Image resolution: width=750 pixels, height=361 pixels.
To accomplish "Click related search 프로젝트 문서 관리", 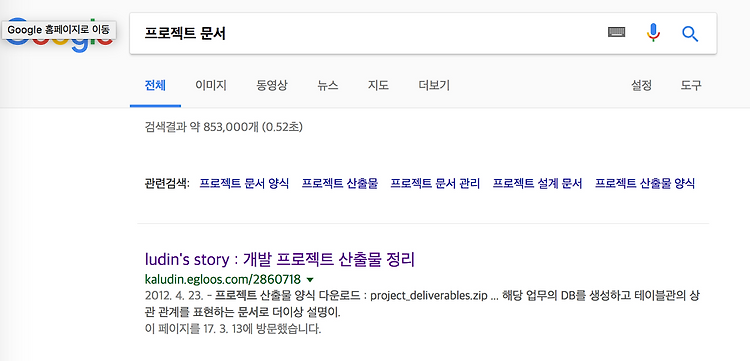I will pos(435,183).
